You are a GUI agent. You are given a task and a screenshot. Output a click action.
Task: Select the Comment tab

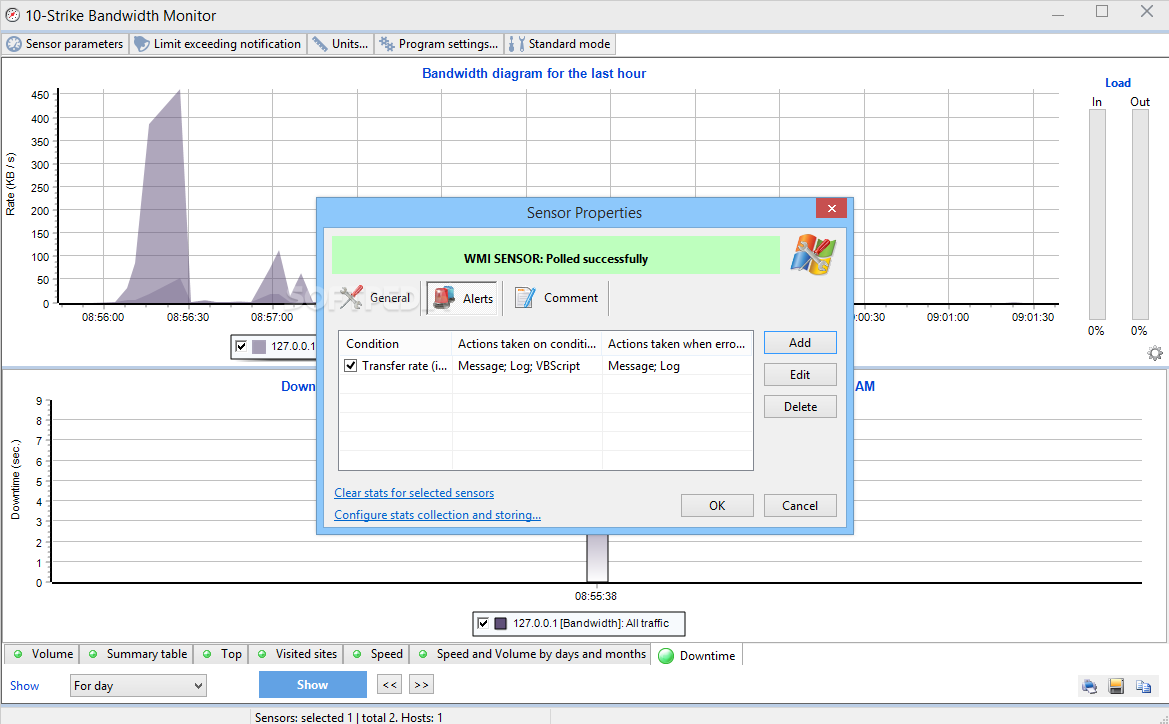(556, 298)
